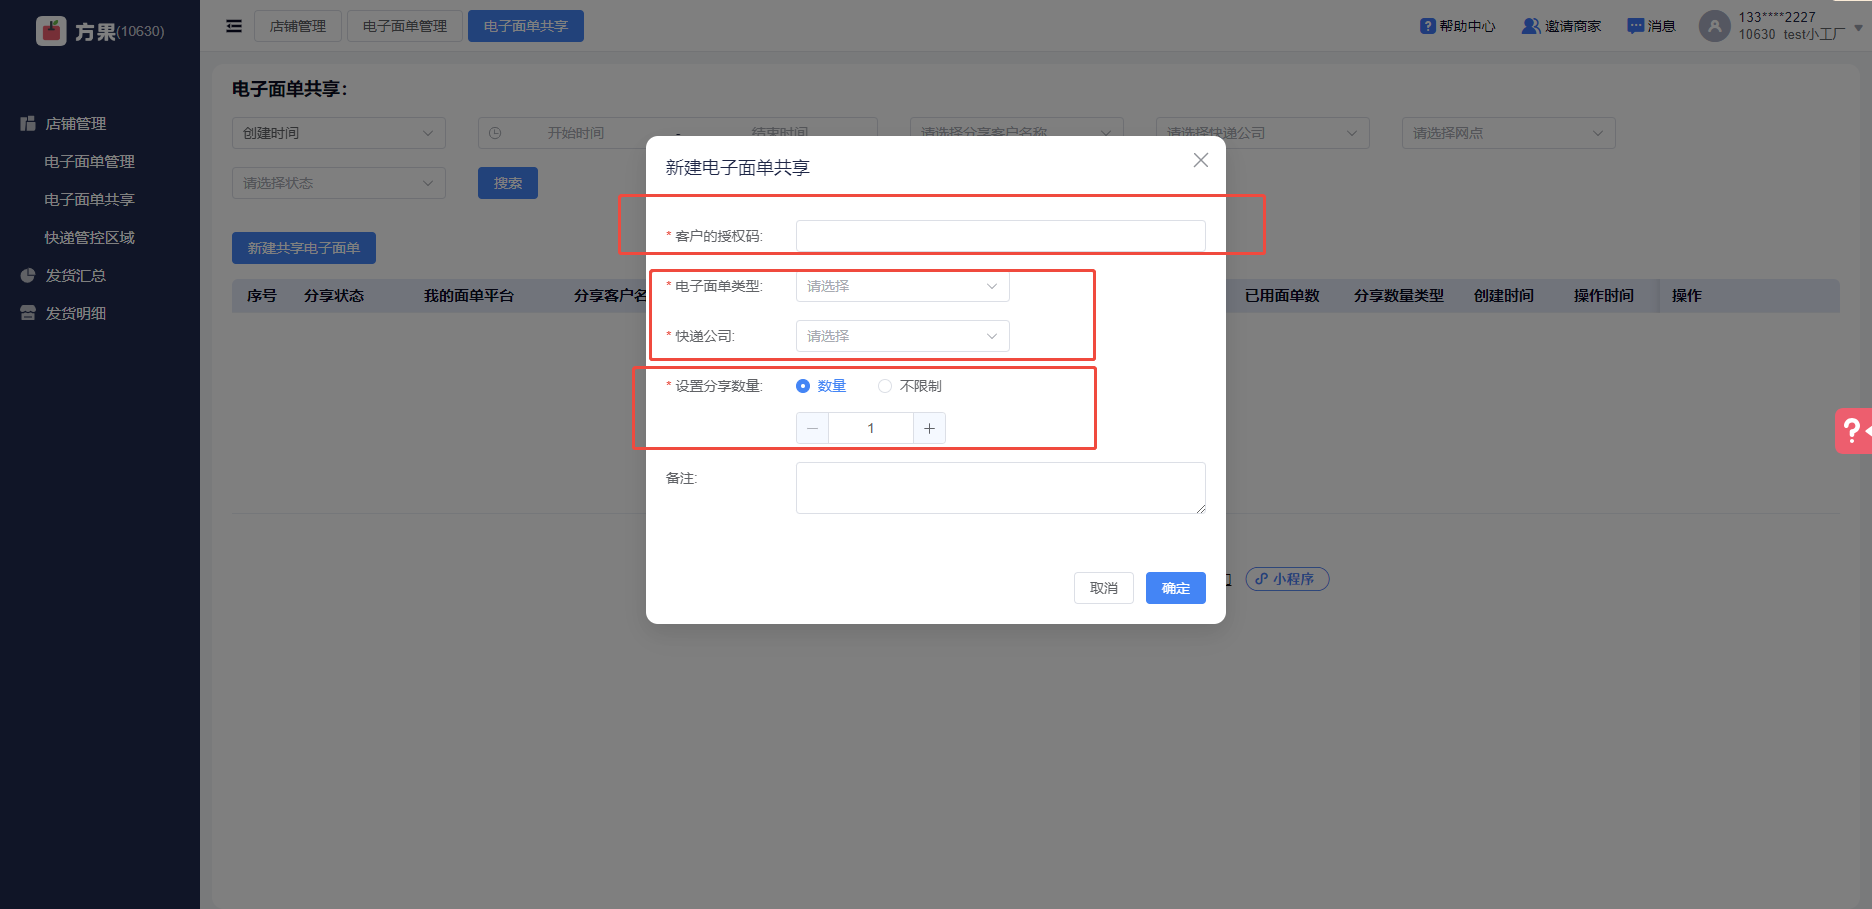Open 发货汇总 in the sidebar
Image resolution: width=1872 pixels, height=909 pixels.
76,276
